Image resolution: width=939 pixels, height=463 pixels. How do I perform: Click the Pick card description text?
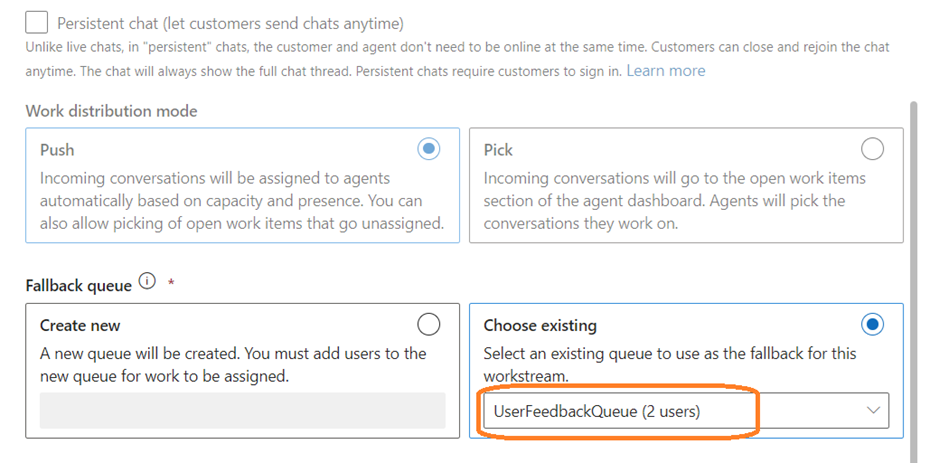[675, 201]
